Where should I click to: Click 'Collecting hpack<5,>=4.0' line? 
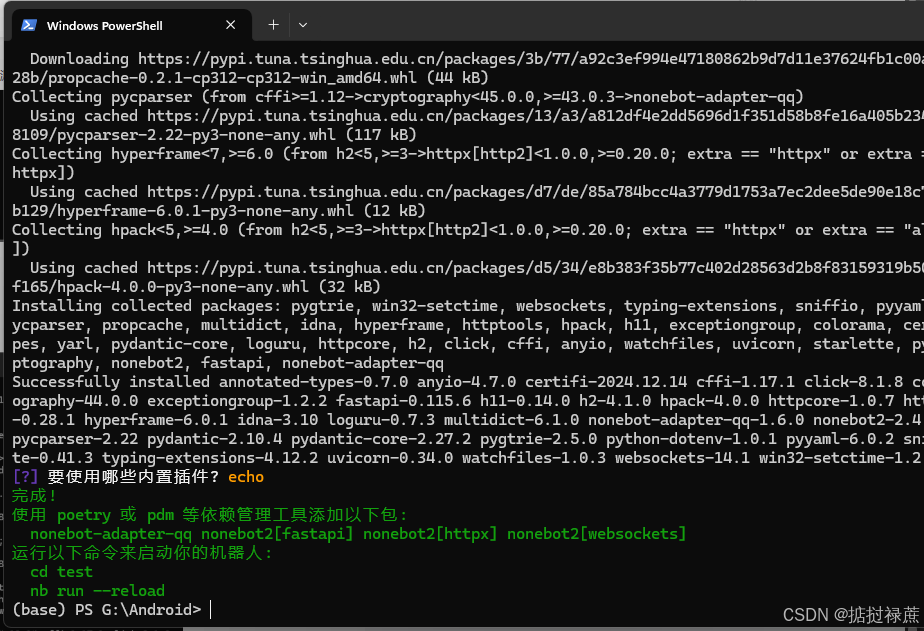pyautogui.click(x=468, y=230)
